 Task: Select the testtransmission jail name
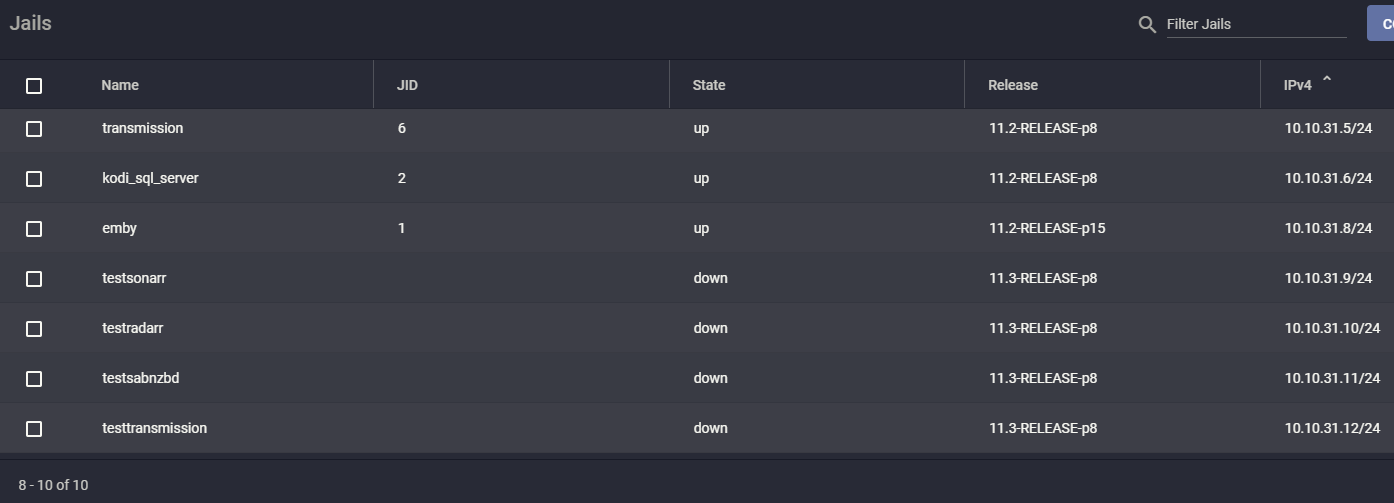154,428
